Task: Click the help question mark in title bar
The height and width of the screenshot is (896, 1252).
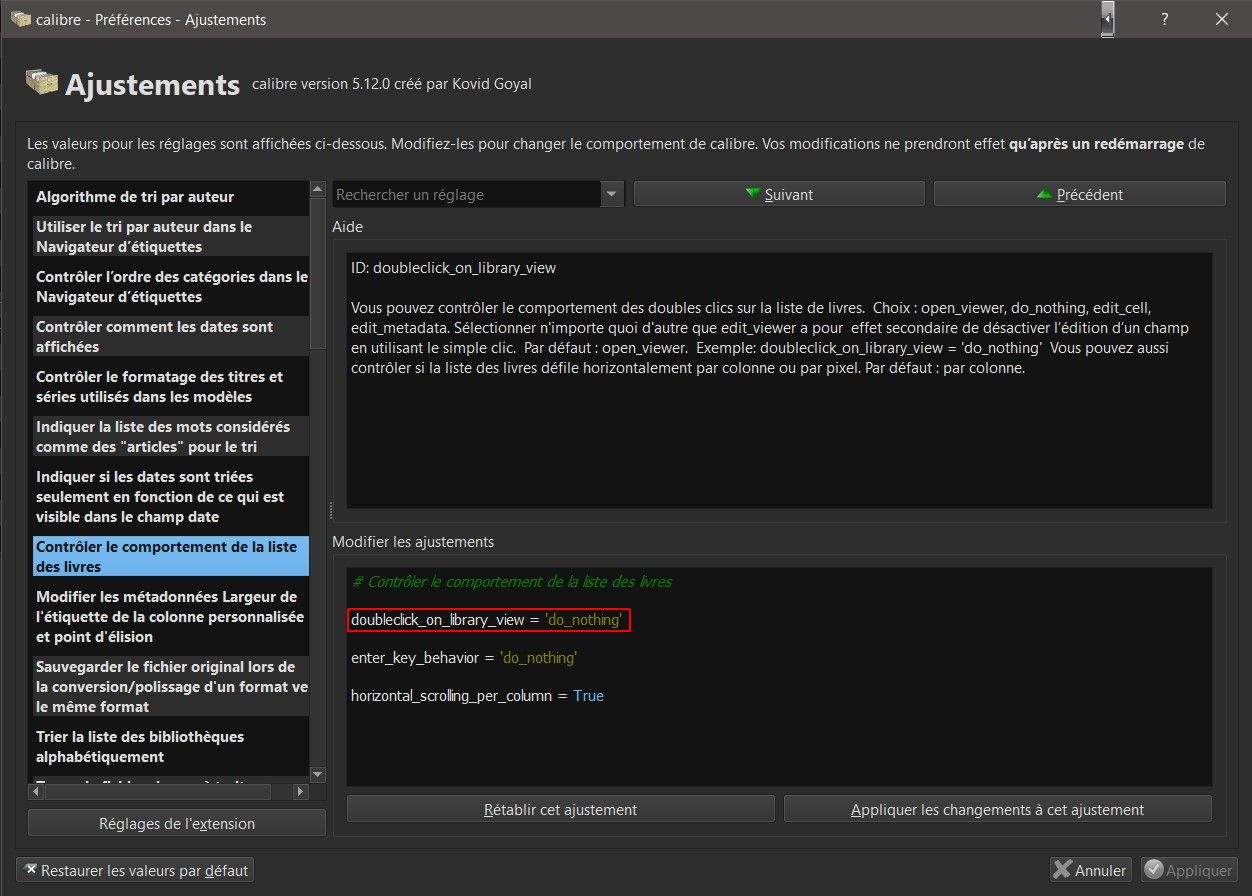Action: 1164,19
